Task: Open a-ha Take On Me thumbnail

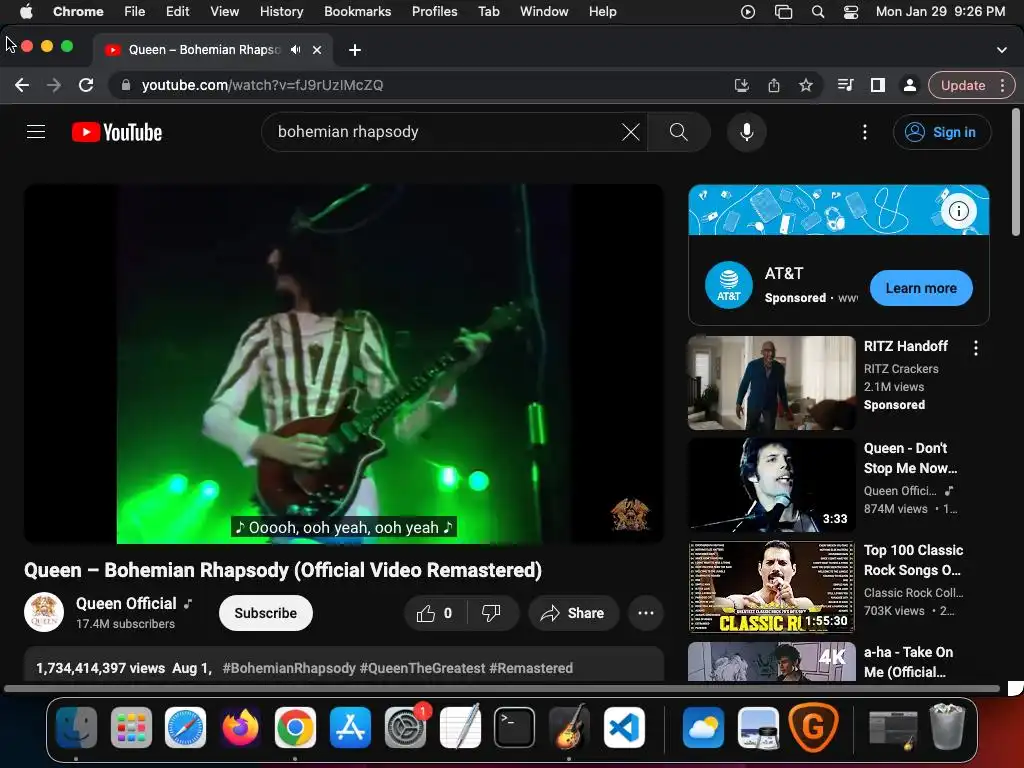Action: pyautogui.click(x=771, y=662)
